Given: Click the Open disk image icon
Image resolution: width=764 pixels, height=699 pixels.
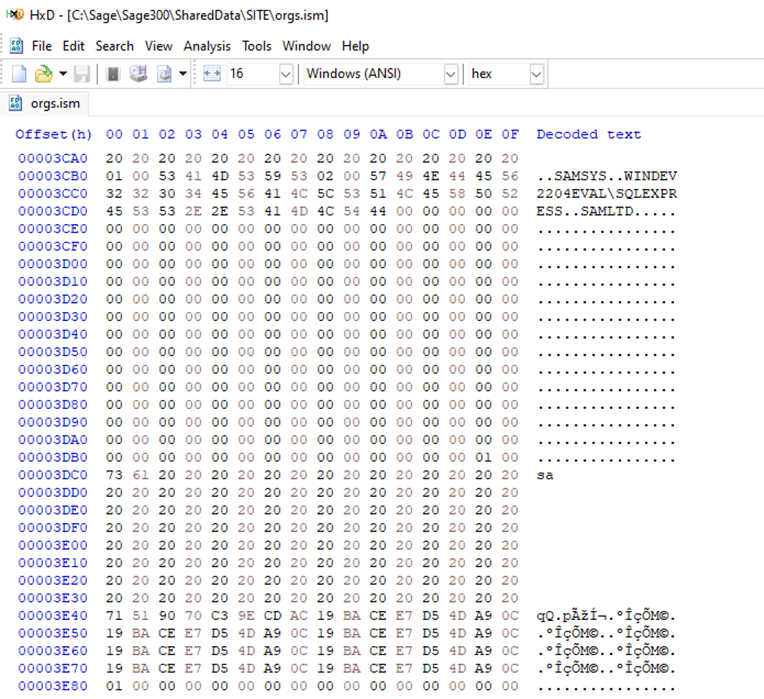Looking at the screenshot, I should click(x=164, y=74).
